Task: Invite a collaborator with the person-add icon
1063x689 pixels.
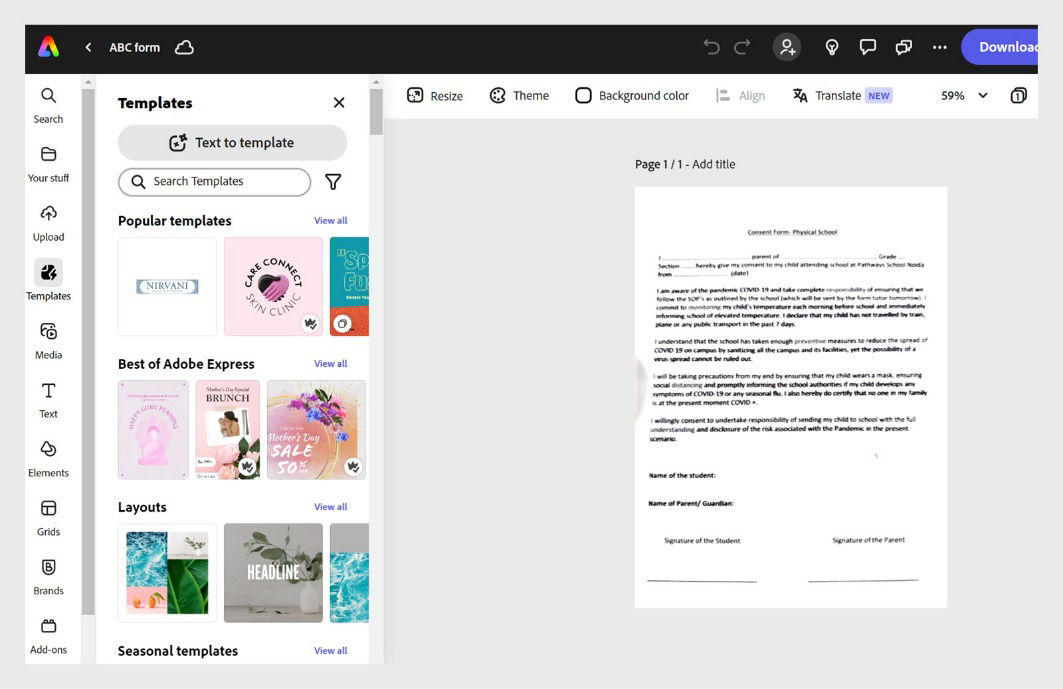Action: pyautogui.click(x=787, y=46)
